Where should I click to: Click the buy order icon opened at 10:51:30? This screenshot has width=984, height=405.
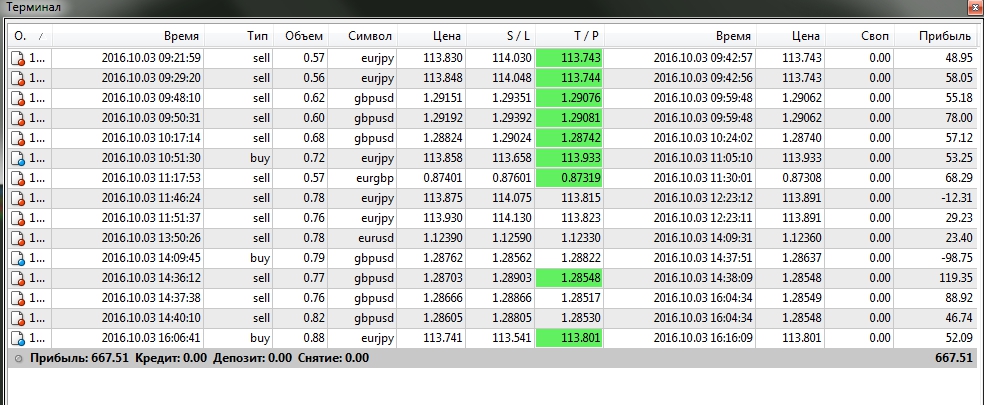pyautogui.click(x=18, y=158)
